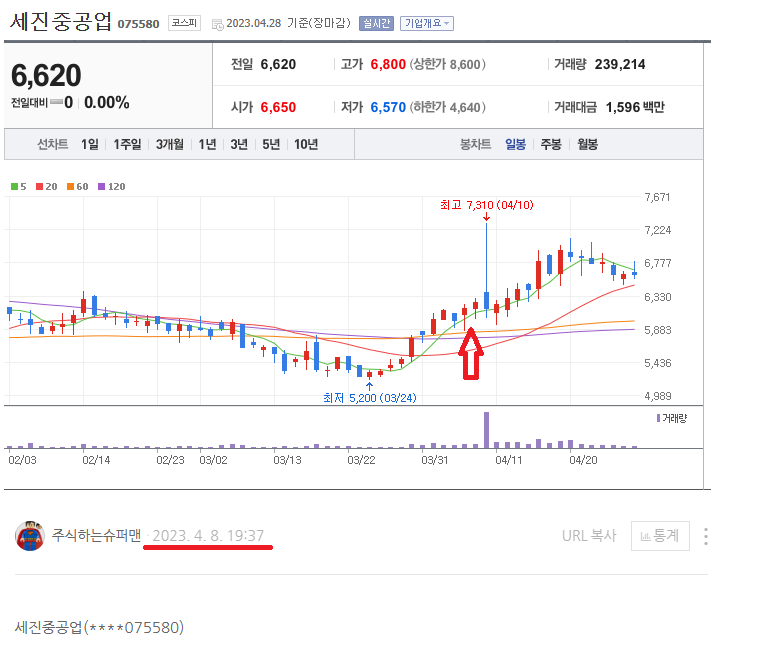Click the 04/20 date axis label

(583, 460)
